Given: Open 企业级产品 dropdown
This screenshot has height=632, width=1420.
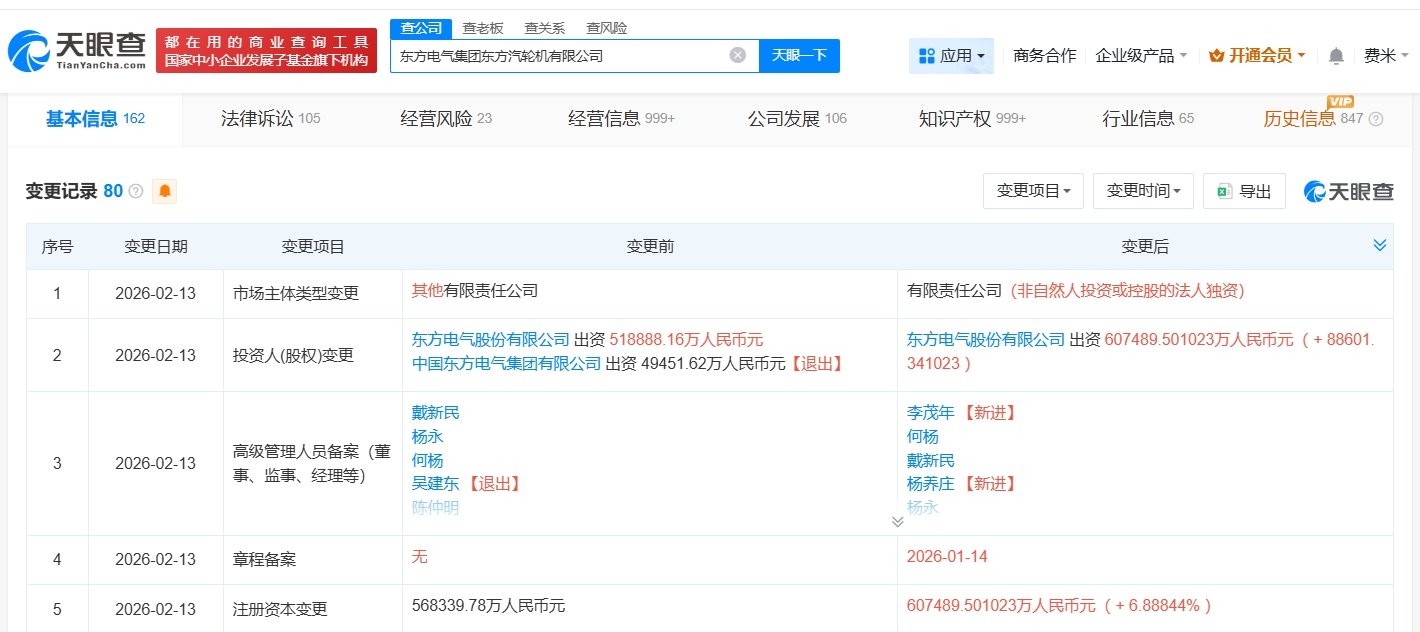Looking at the screenshot, I should pyautogui.click(x=1141, y=56).
